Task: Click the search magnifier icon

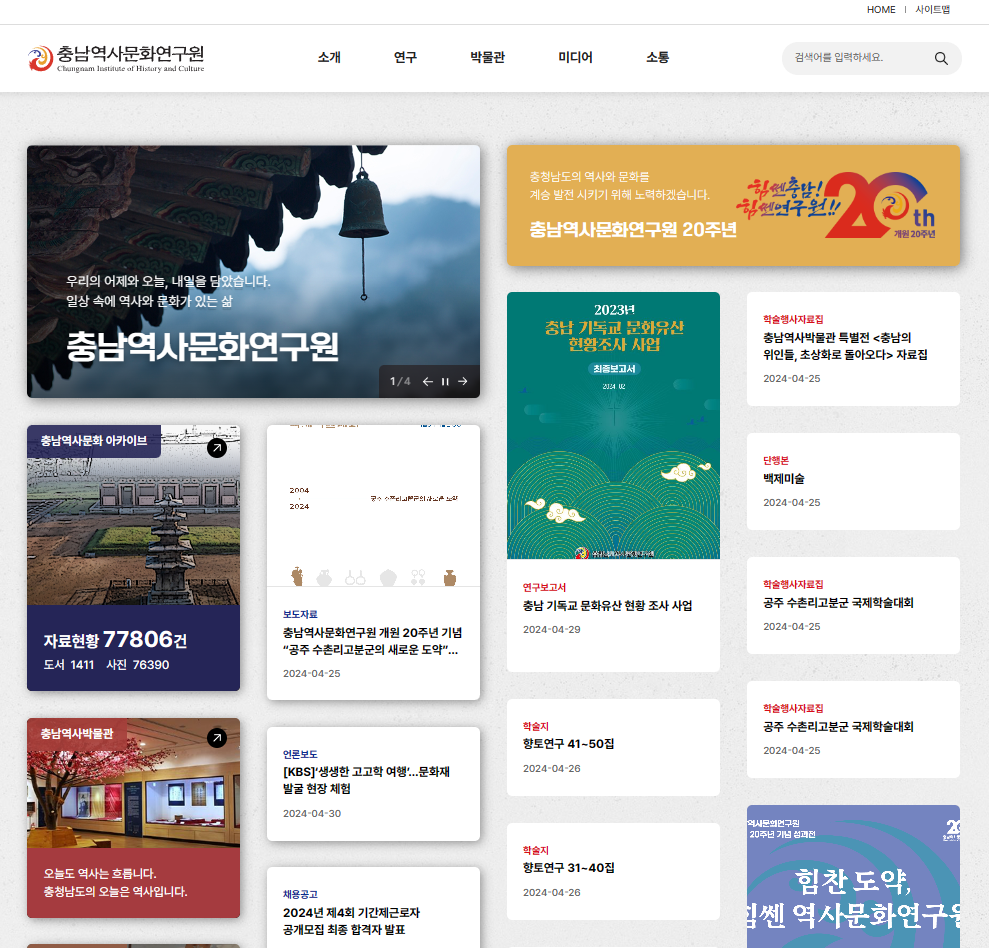Action: (940, 58)
